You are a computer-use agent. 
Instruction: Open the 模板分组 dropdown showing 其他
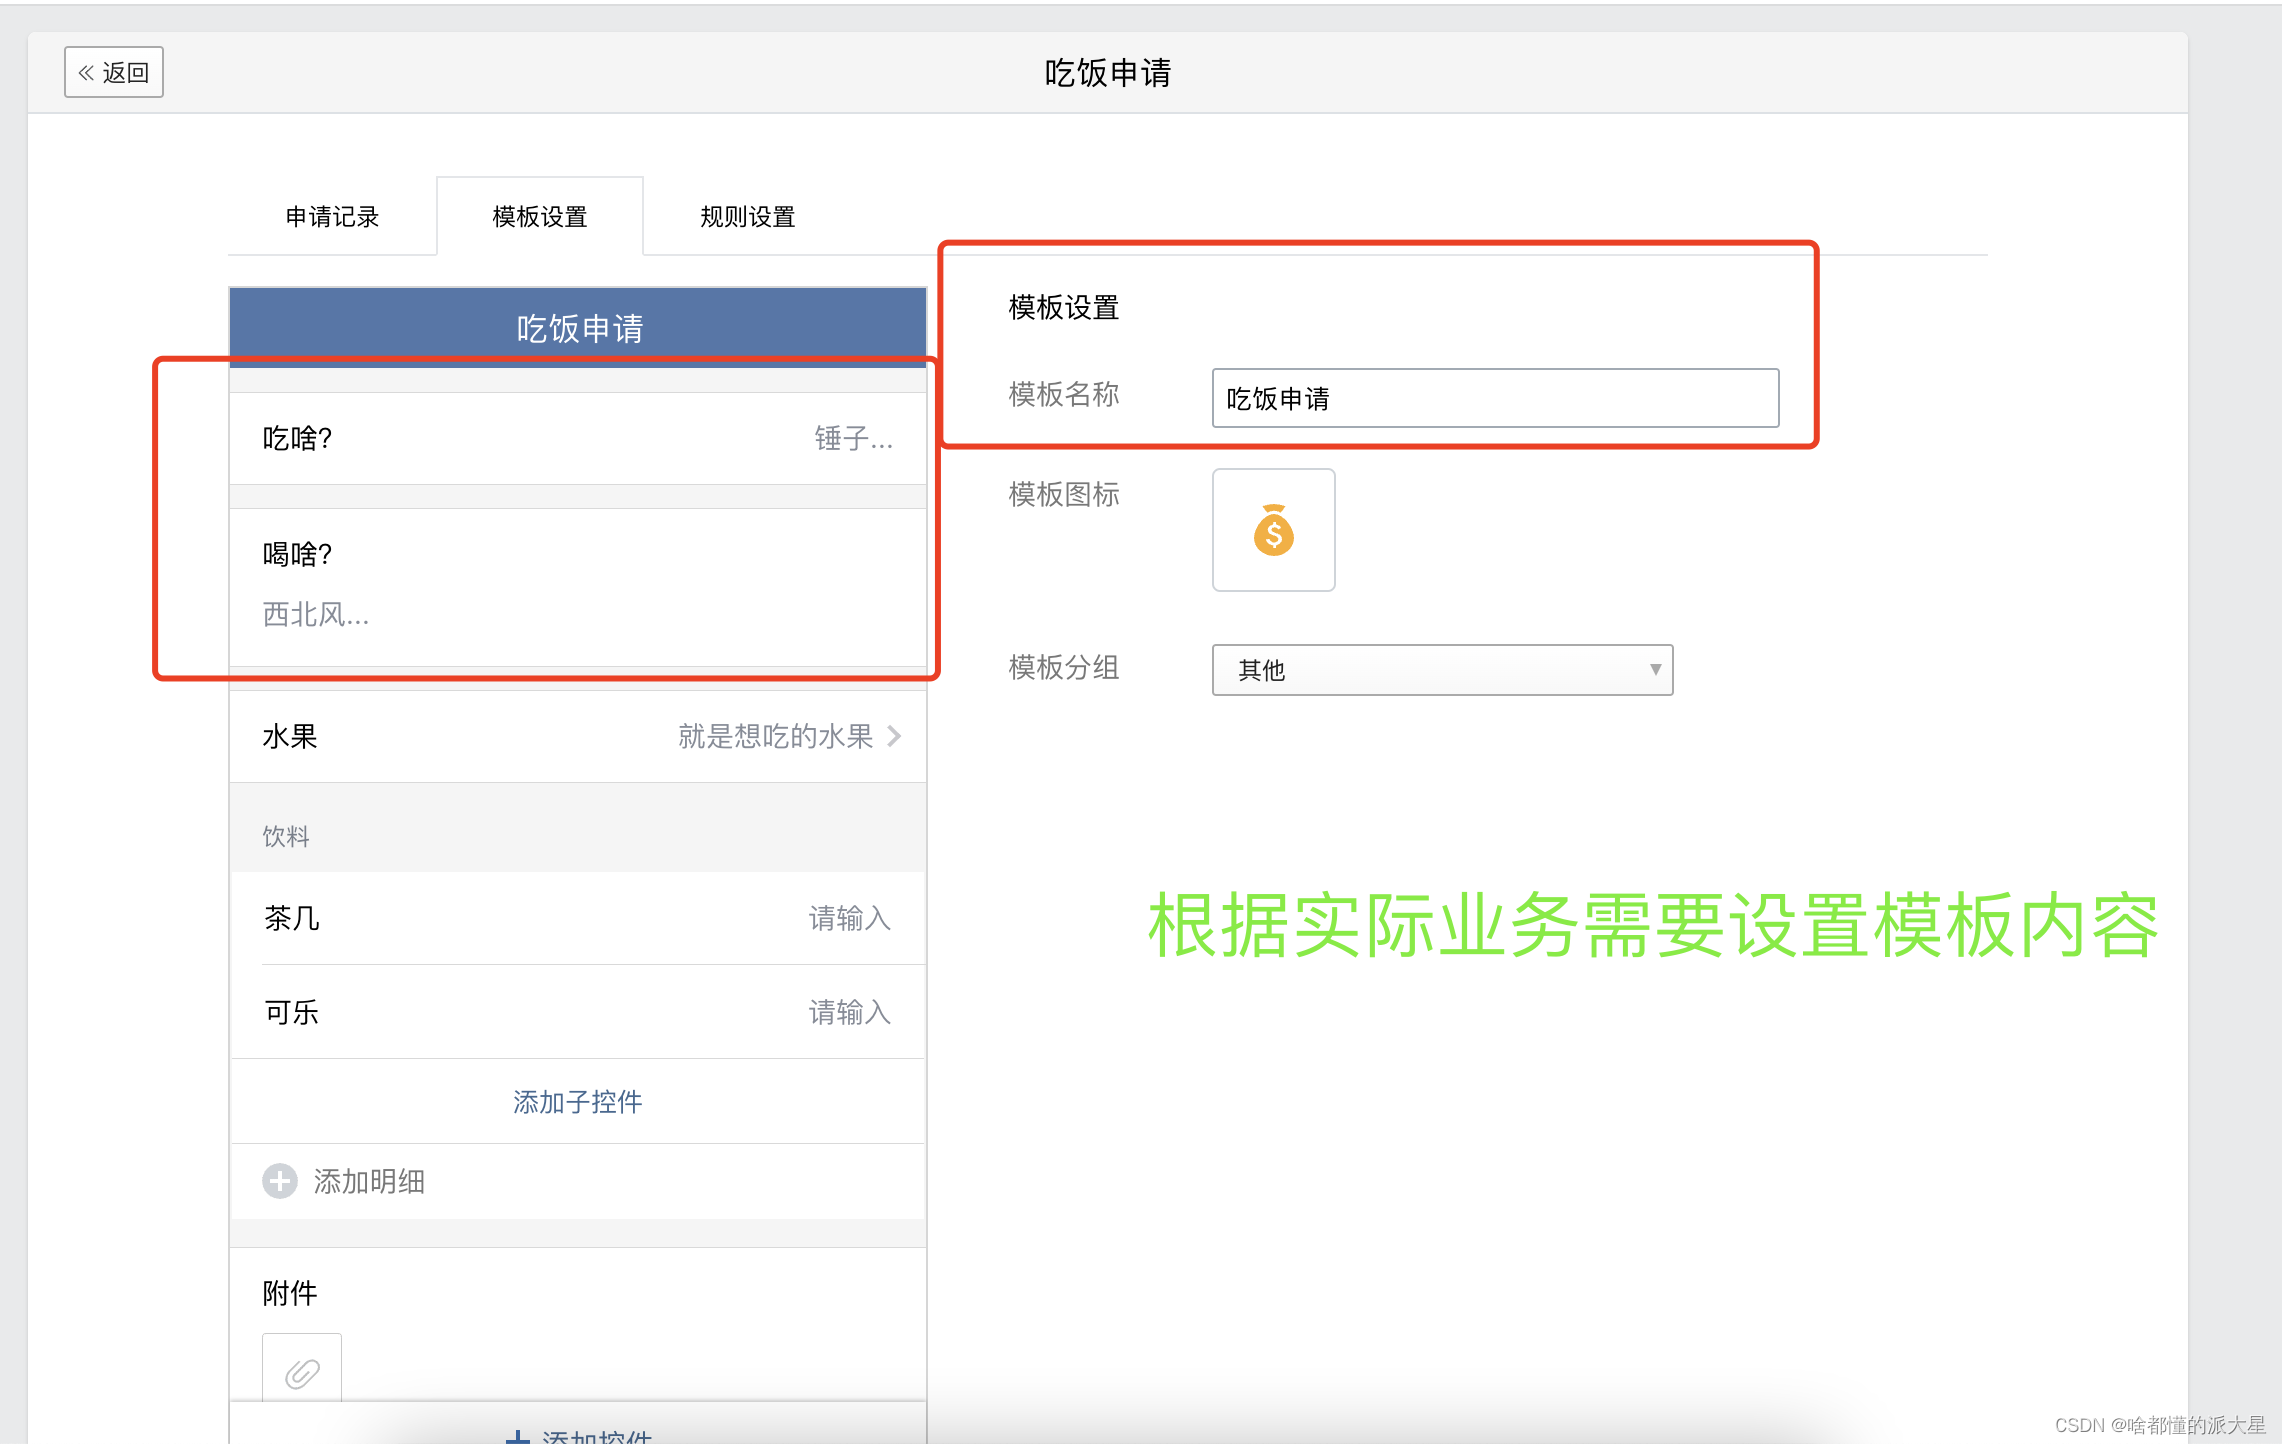(1442, 670)
